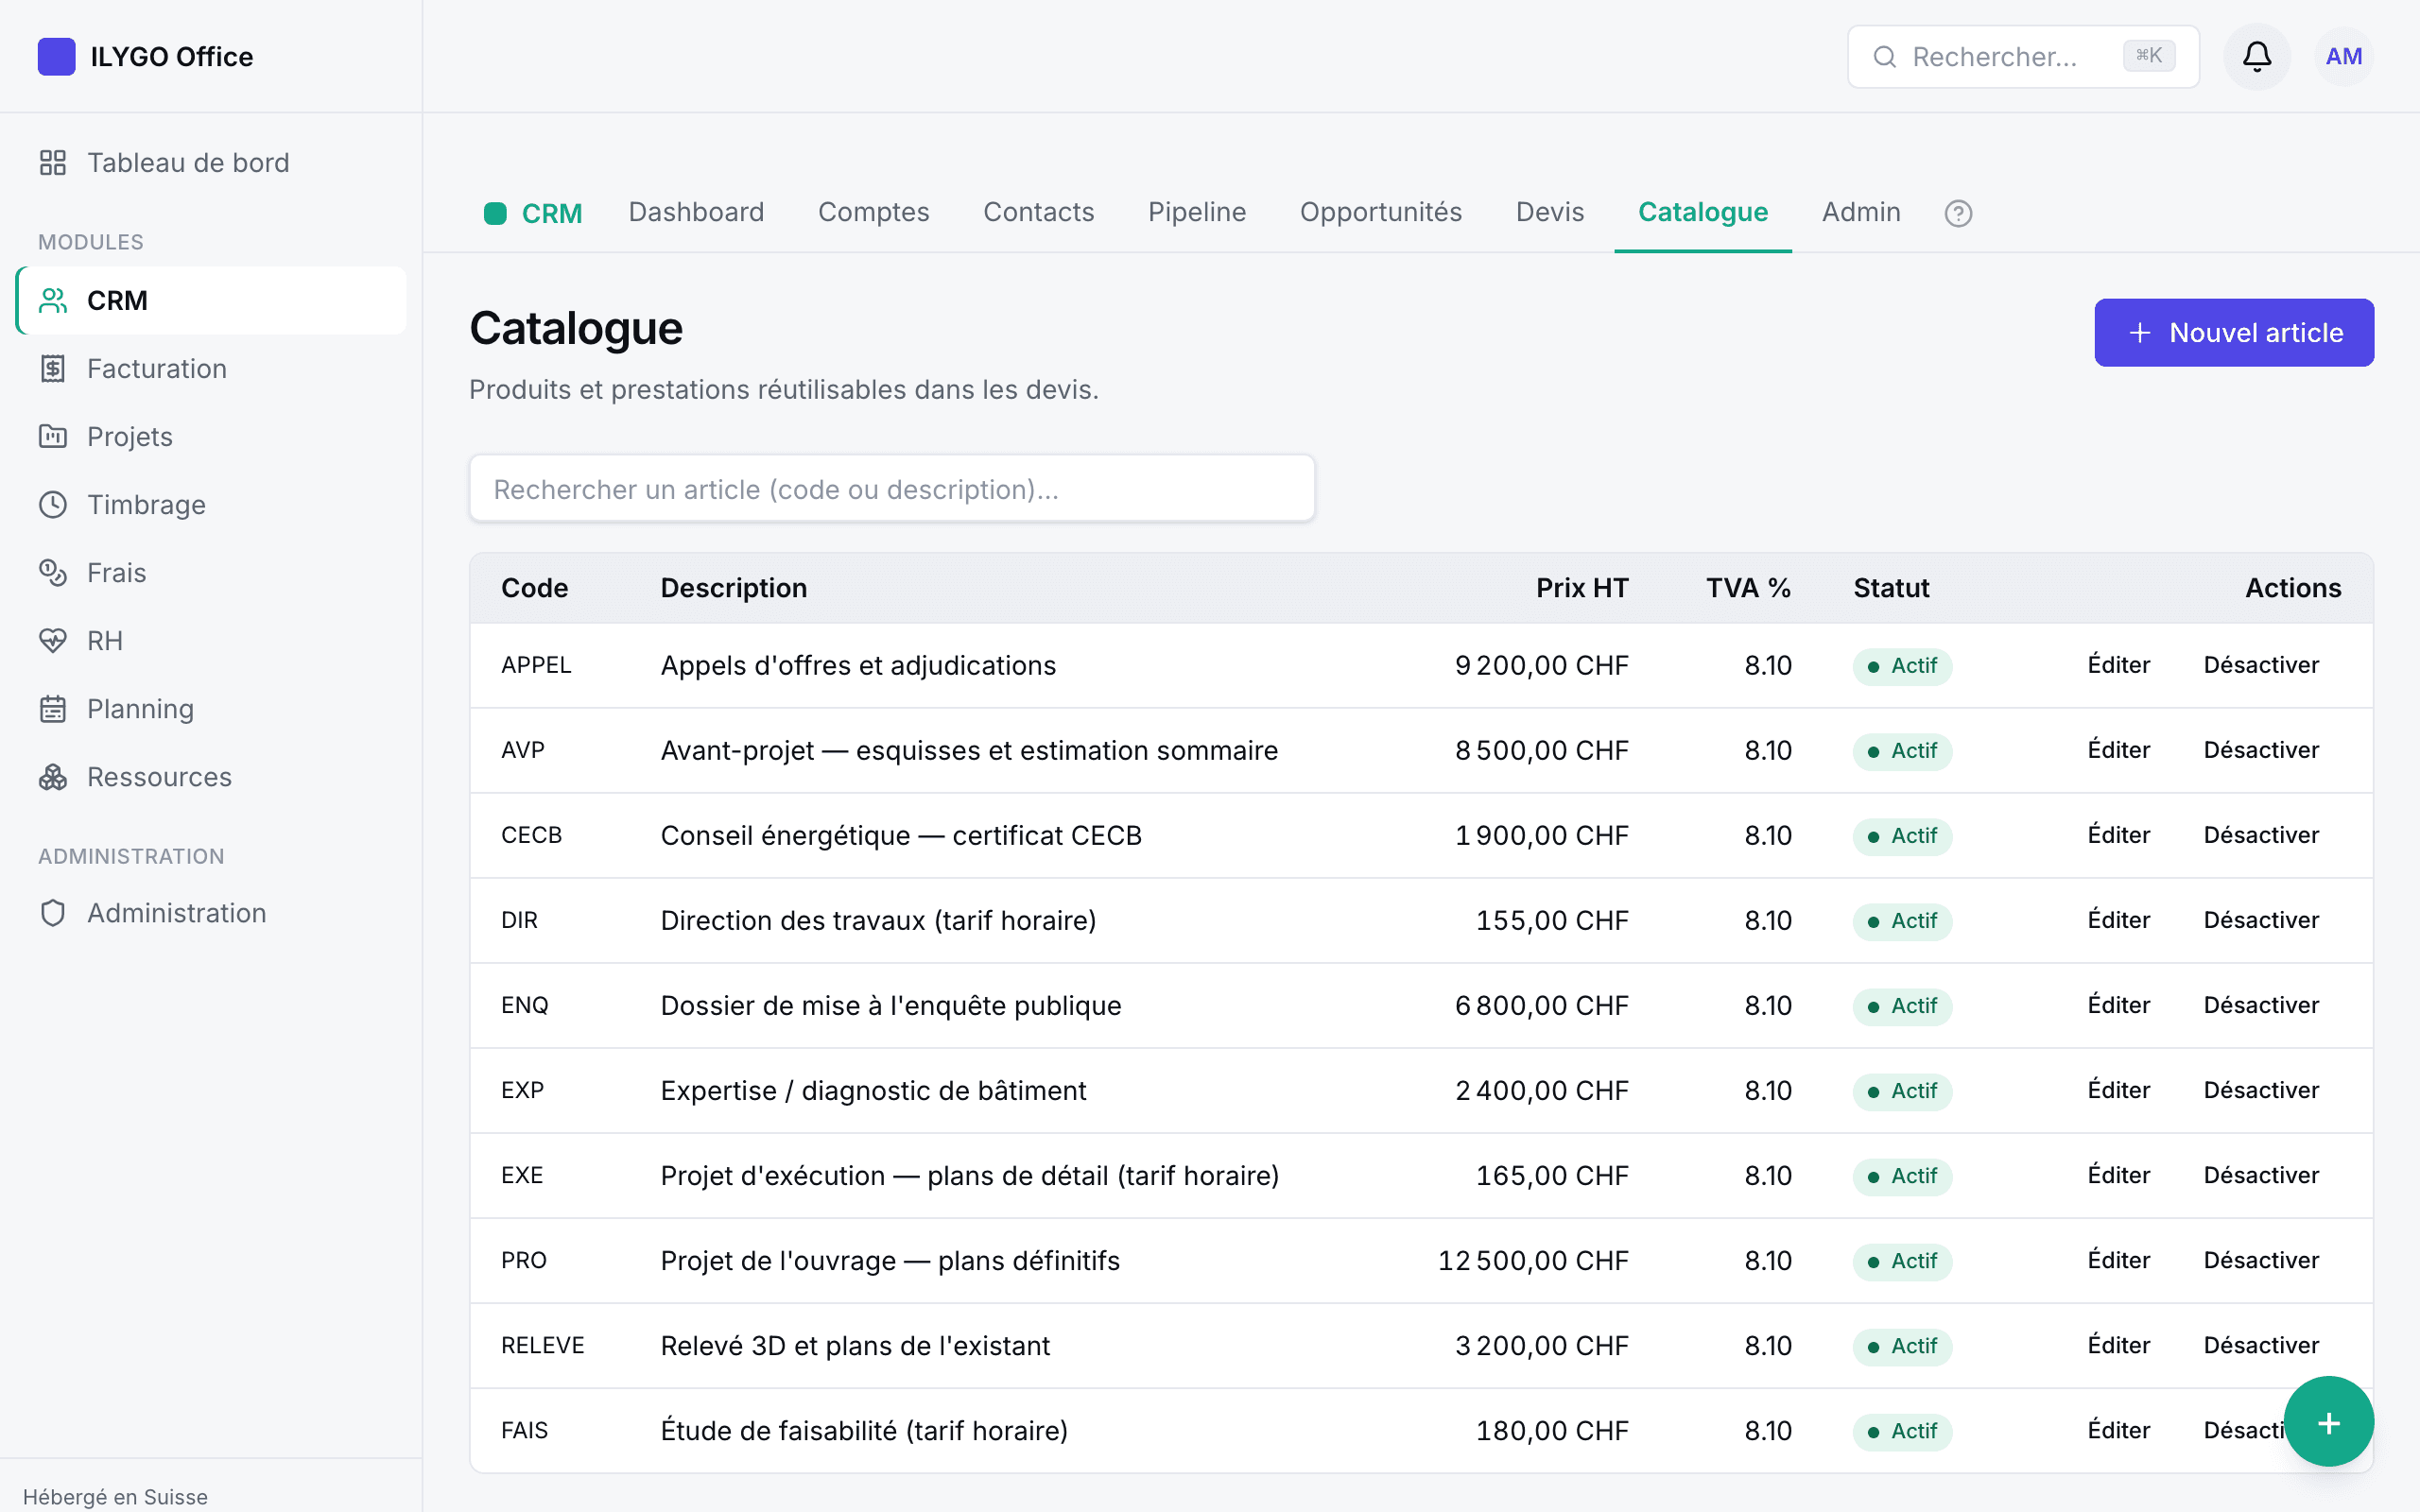Image resolution: width=2420 pixels, height=1512 pixels.
Task: Open the Frais coins icon
Action: (53, 573)
